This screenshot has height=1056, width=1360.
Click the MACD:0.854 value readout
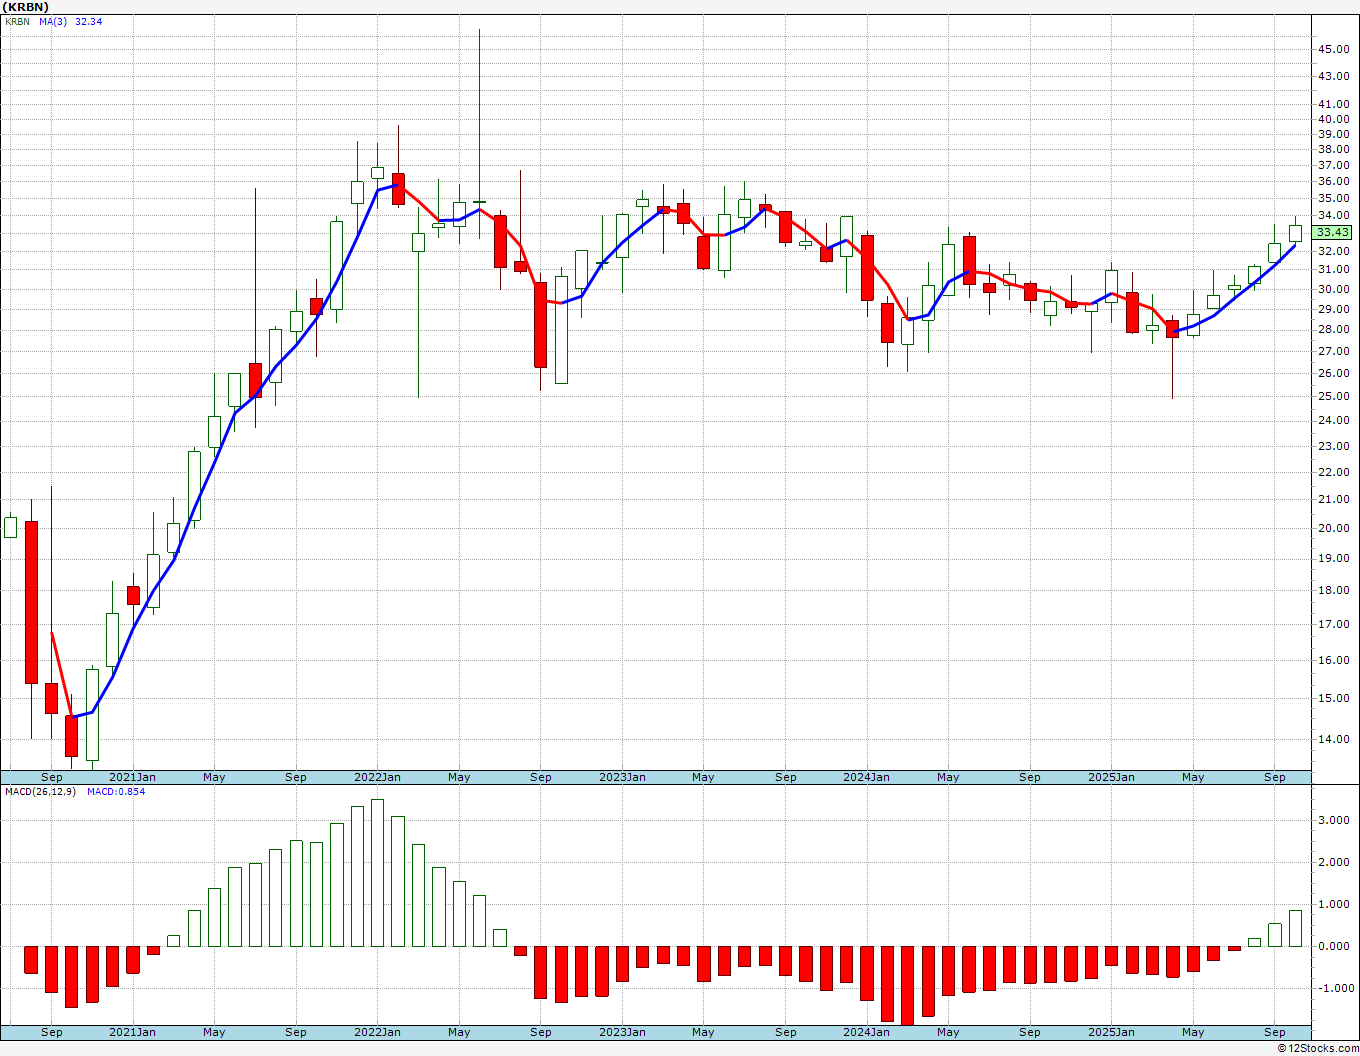pyautogui.click(x=116, y=791)
